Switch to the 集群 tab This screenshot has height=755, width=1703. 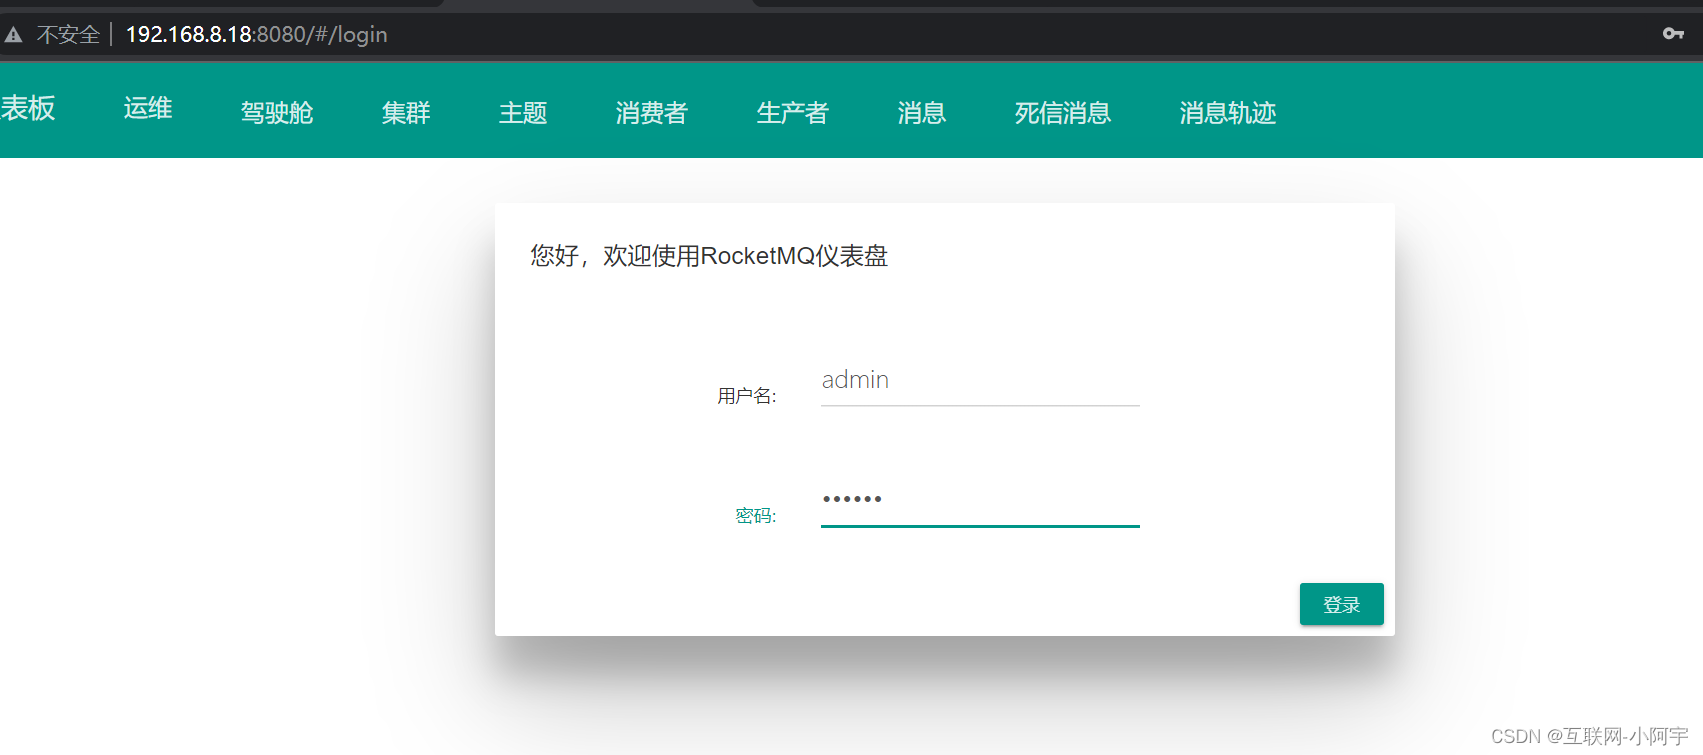(406, 113)
